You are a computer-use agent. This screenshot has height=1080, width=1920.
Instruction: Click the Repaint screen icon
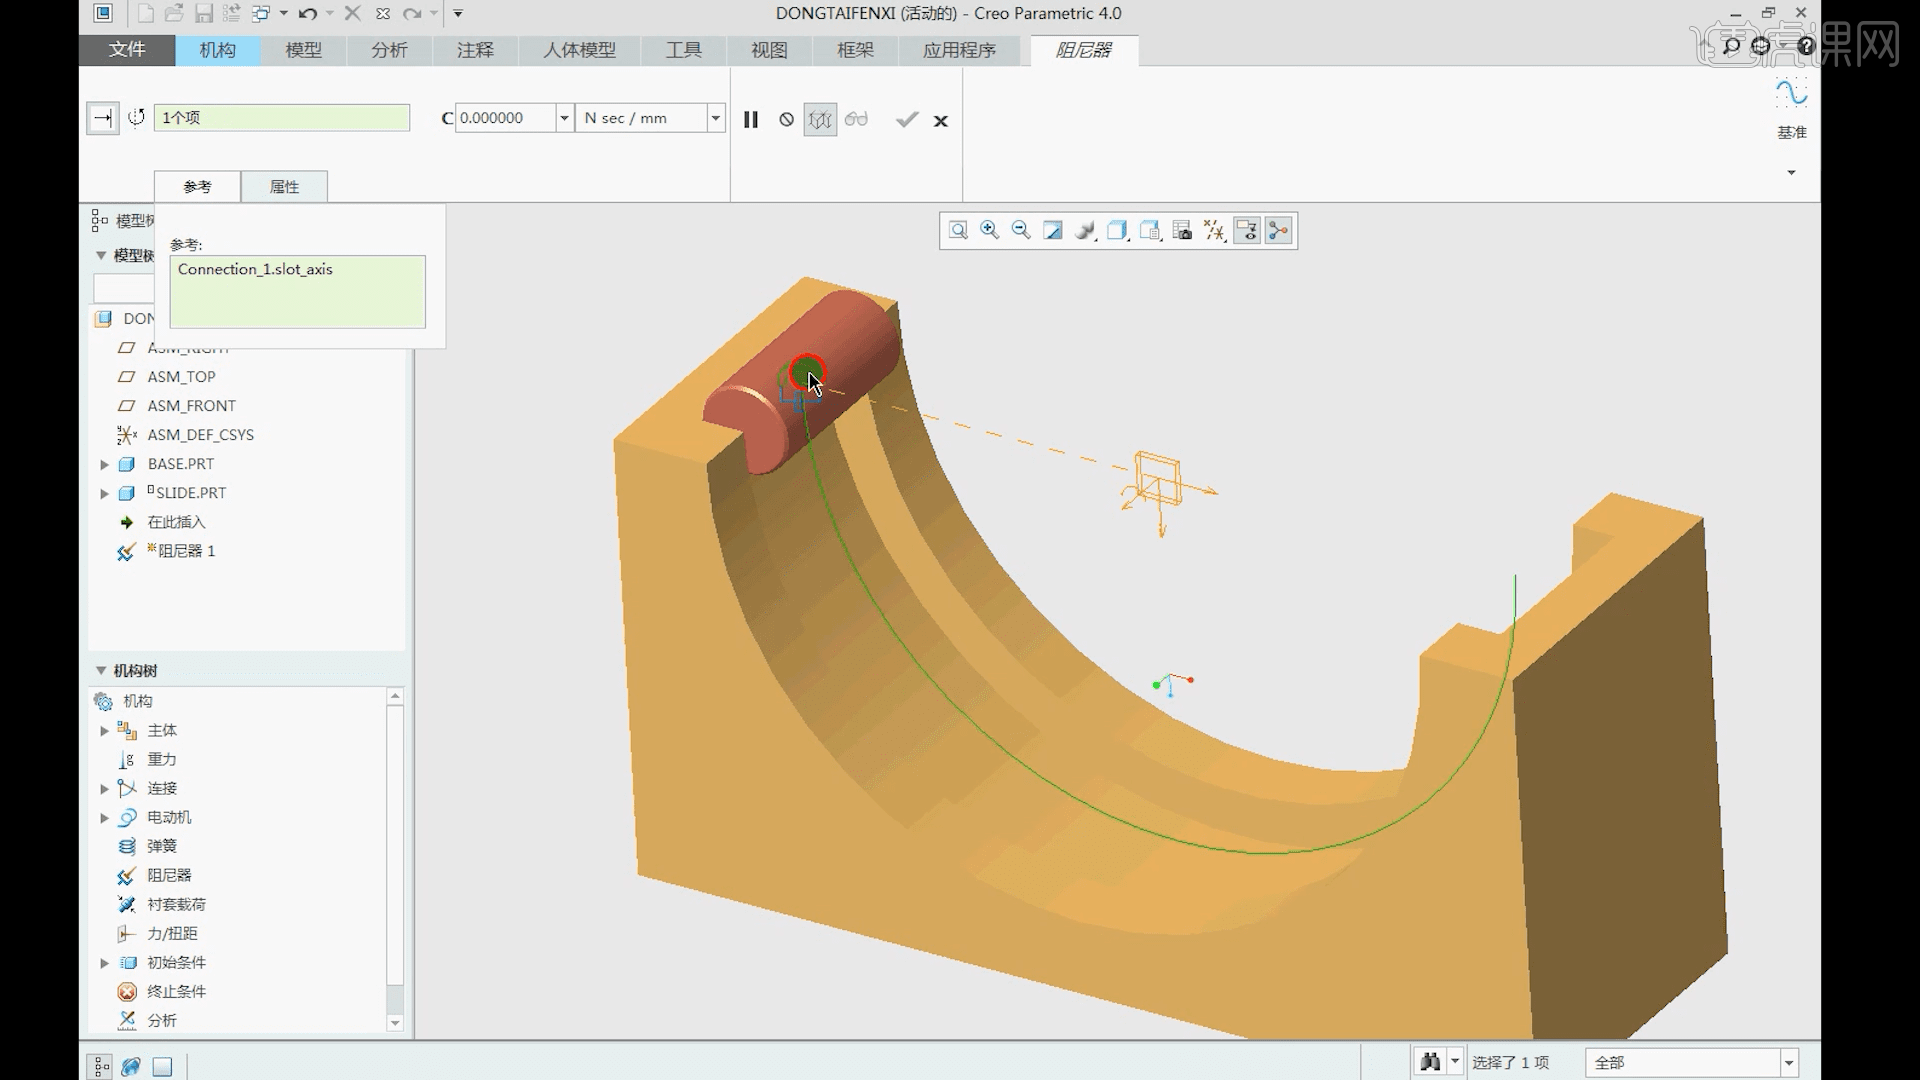point(1053,231)
